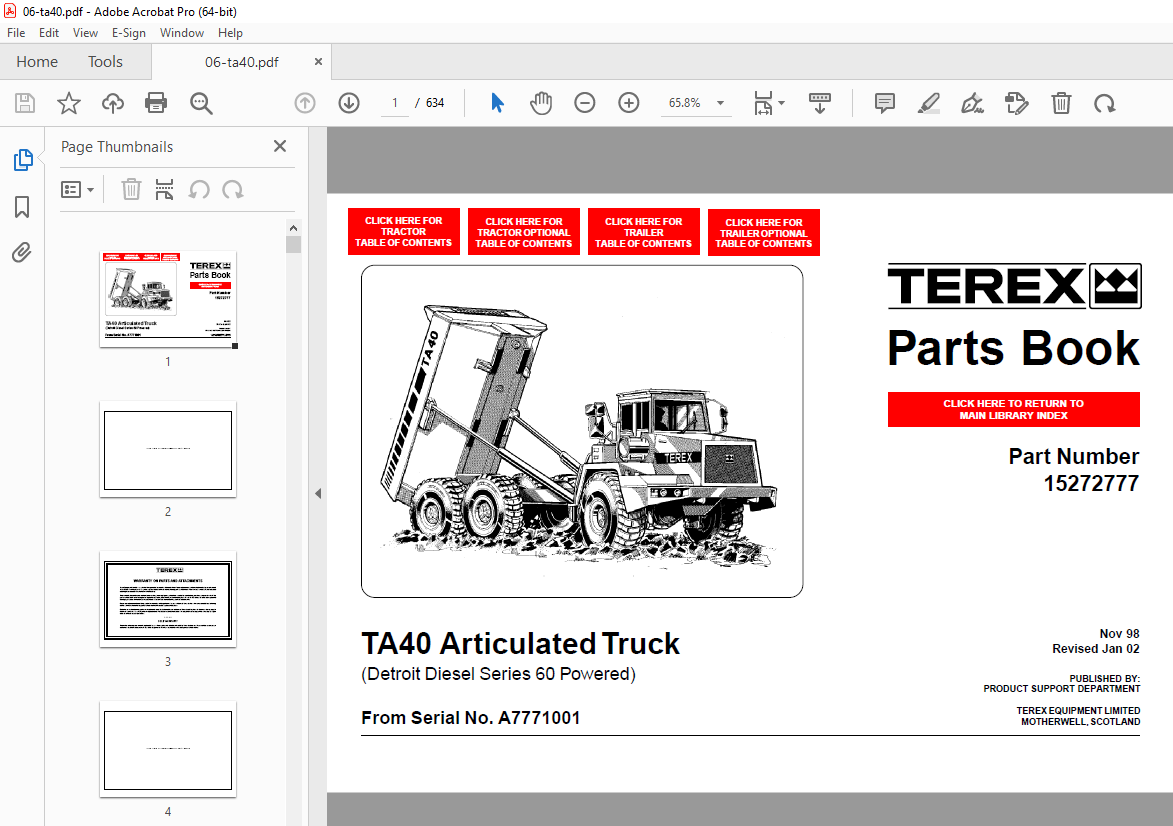Viewport: 1173px width, 826px height.
Task: Click the scrolling mode keyboard icon
Action: (820, 103)
